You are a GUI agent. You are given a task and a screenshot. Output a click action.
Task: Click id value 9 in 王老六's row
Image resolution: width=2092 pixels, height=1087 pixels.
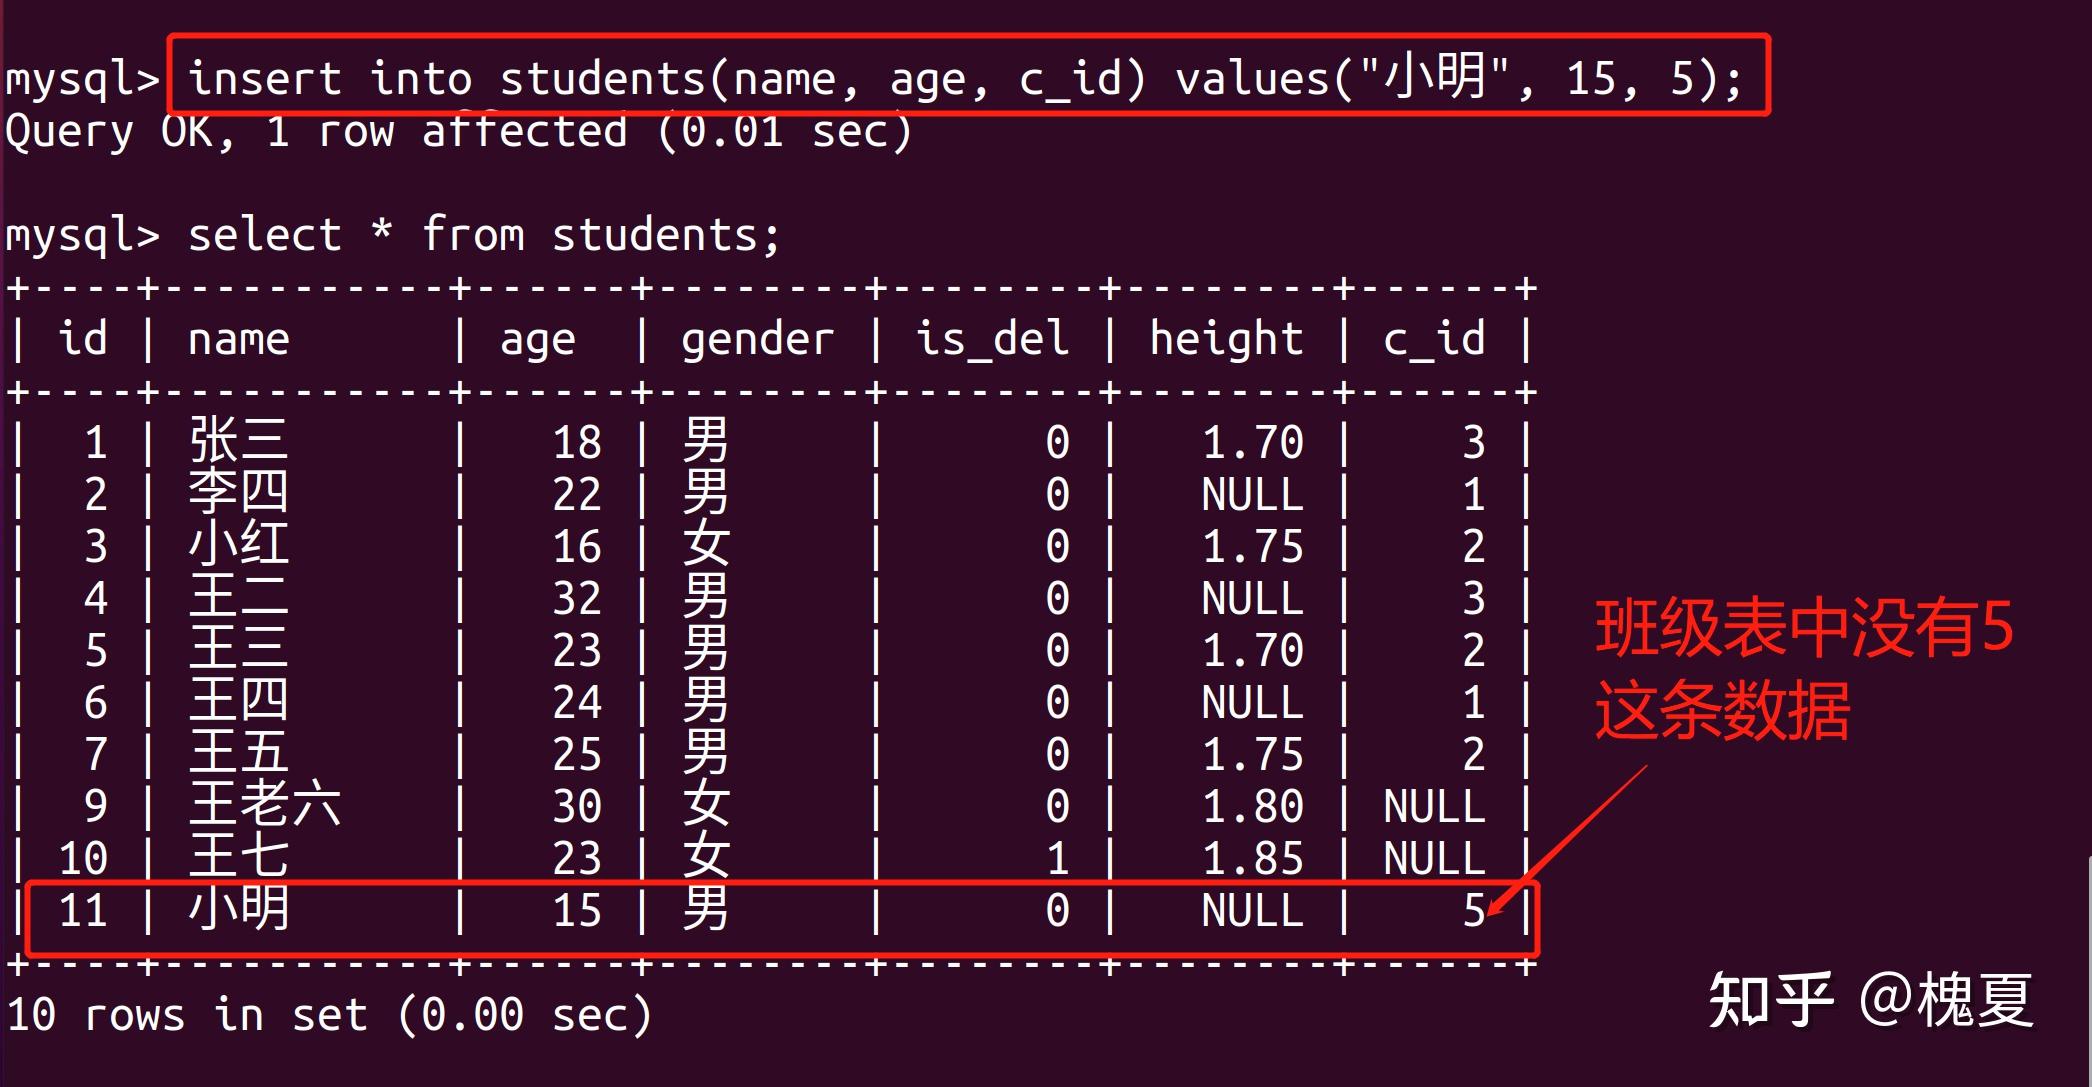96,806
